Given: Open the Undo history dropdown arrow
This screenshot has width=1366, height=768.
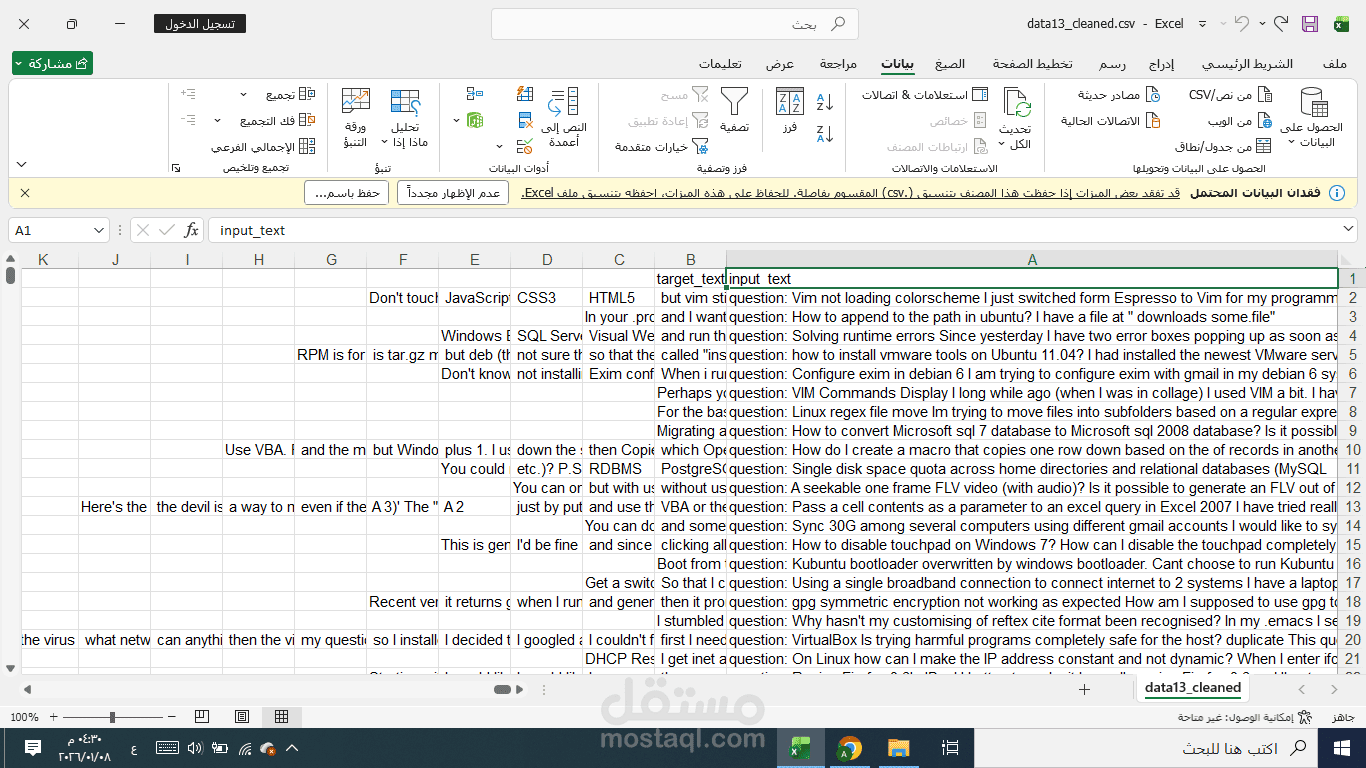Looking at the screenshot, I should click(x=1263, y=23).
